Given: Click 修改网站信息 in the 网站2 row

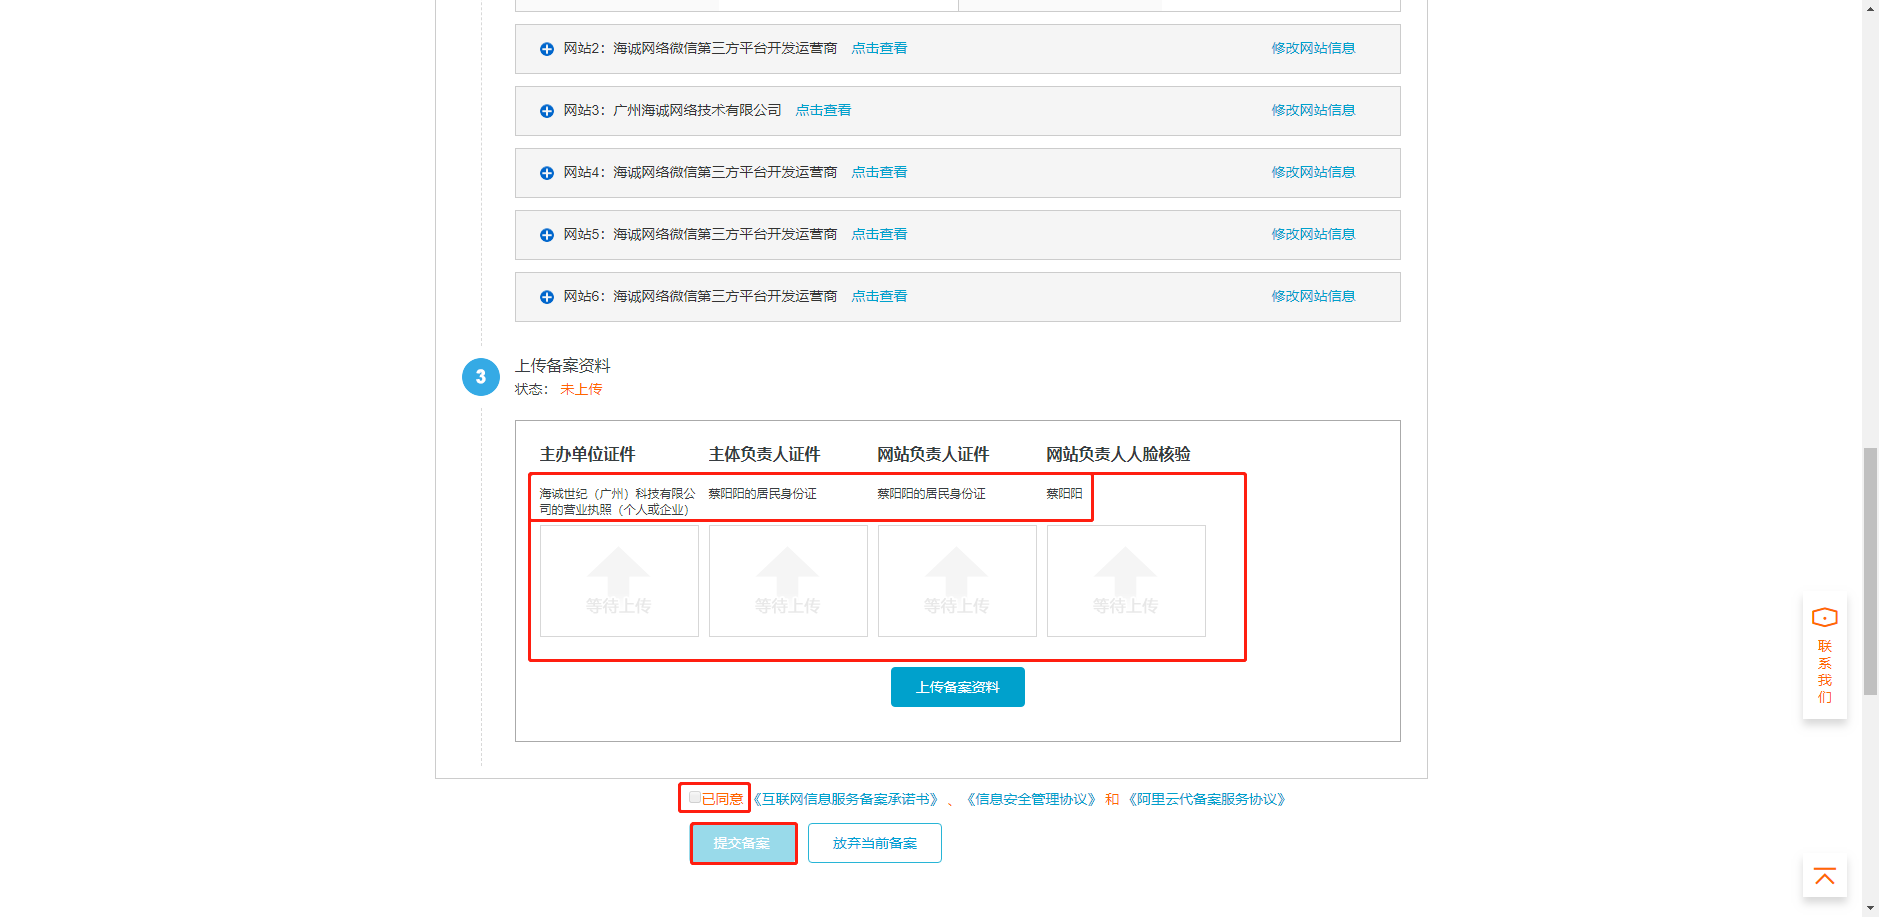Looking at the screenshot, I should (1313, 48).
